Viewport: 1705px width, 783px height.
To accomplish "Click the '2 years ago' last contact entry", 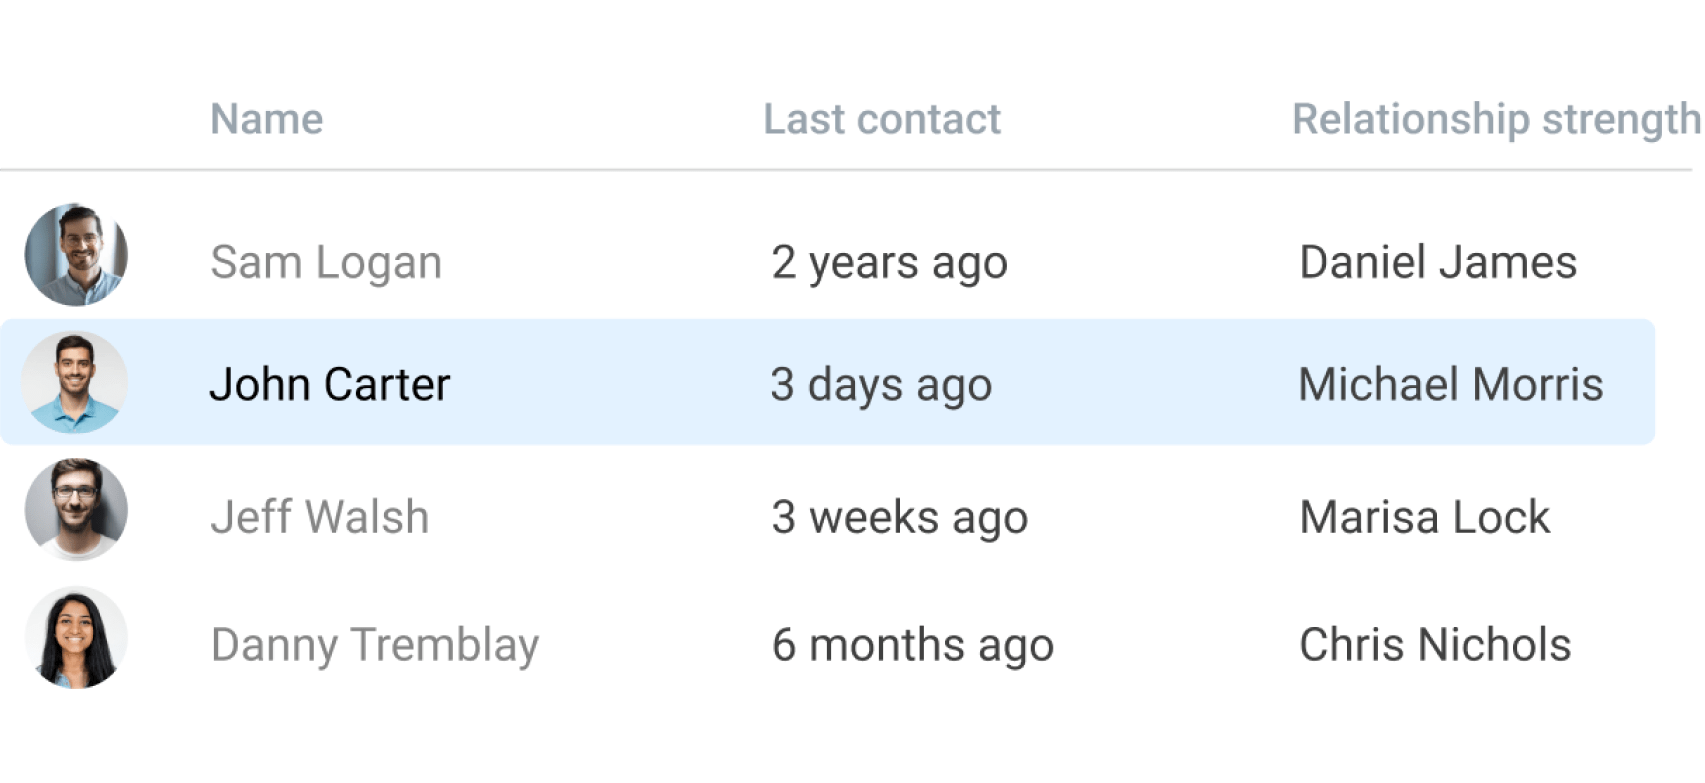I will click(889, 263).
